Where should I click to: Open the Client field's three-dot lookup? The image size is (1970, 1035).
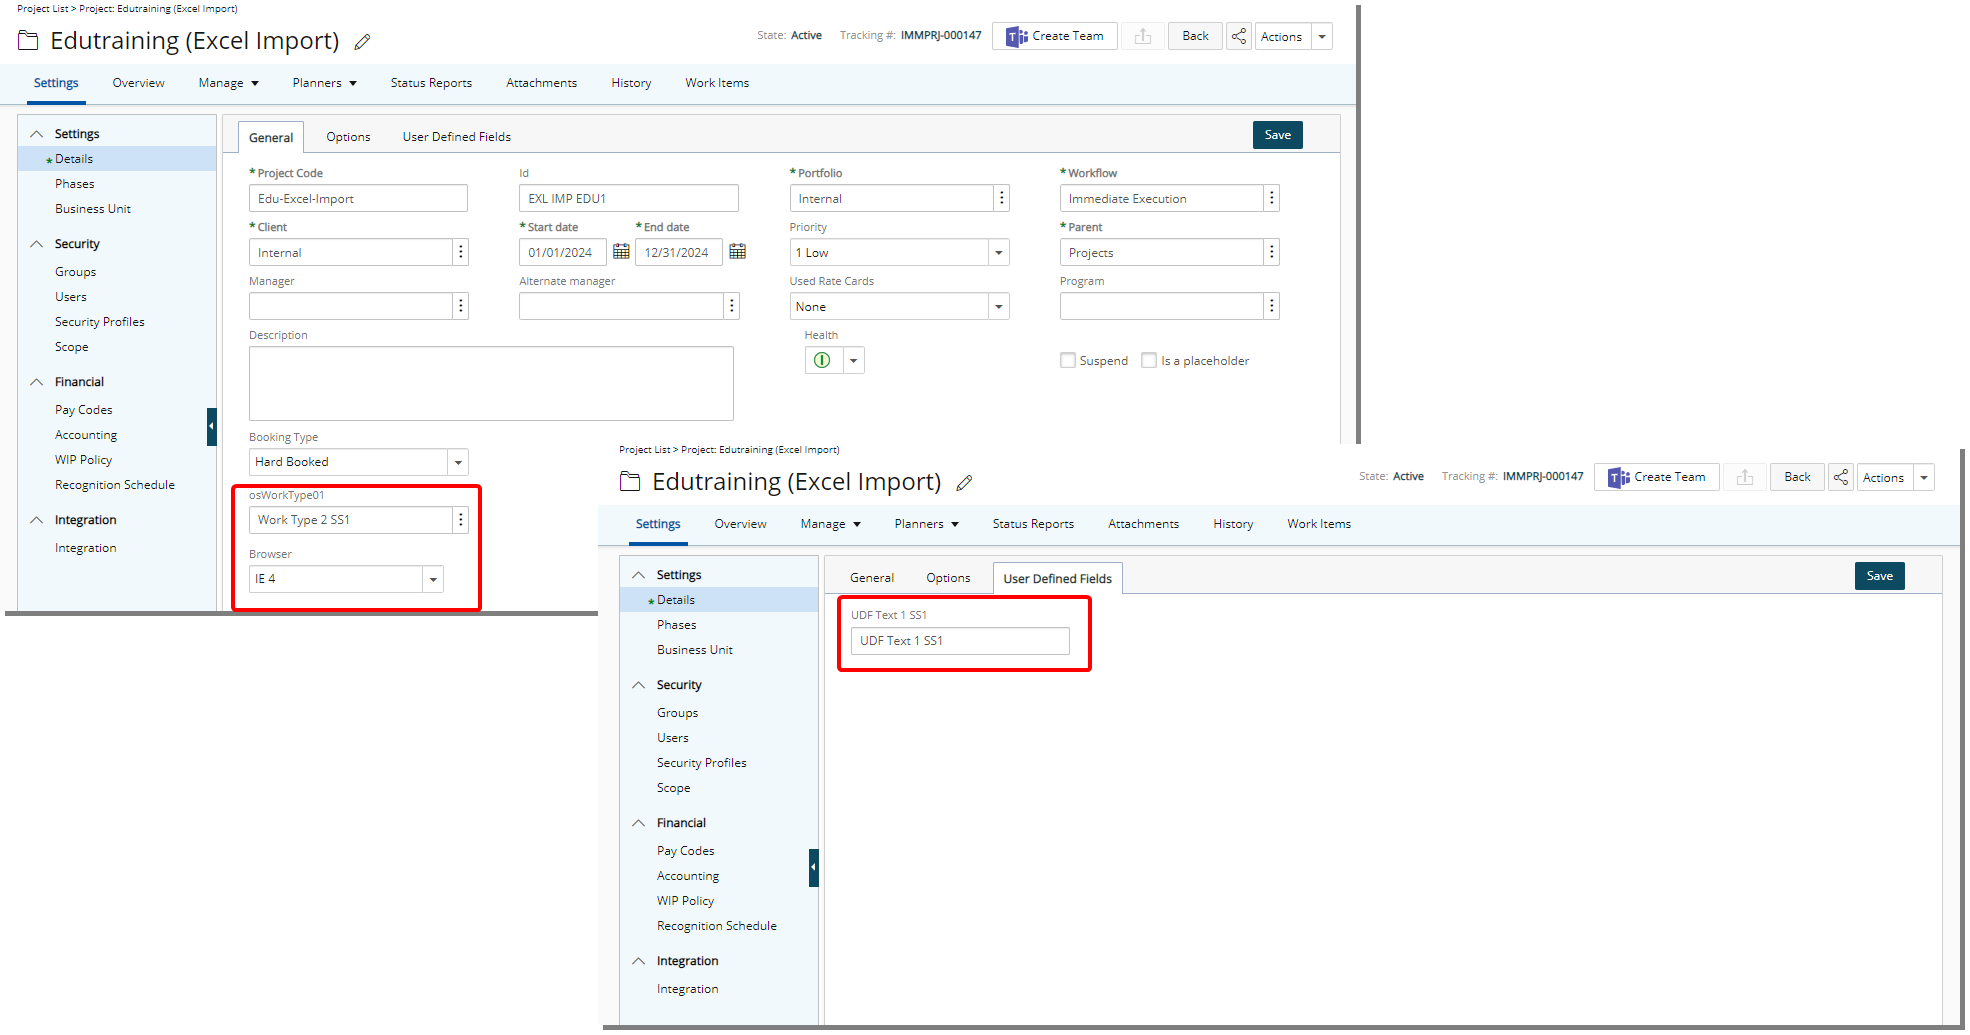point(461,252)
